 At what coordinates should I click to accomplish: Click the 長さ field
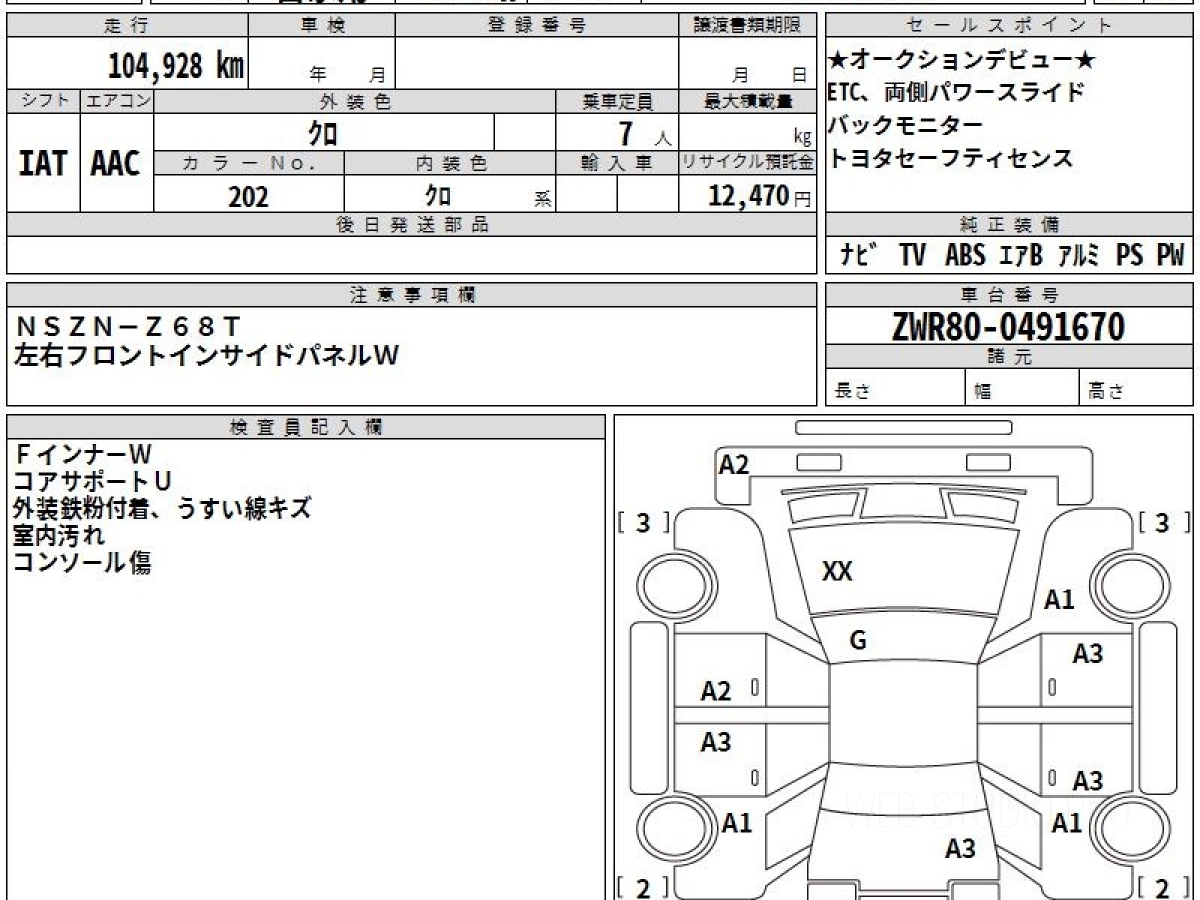pyautogui.click(x=896, y=388)
